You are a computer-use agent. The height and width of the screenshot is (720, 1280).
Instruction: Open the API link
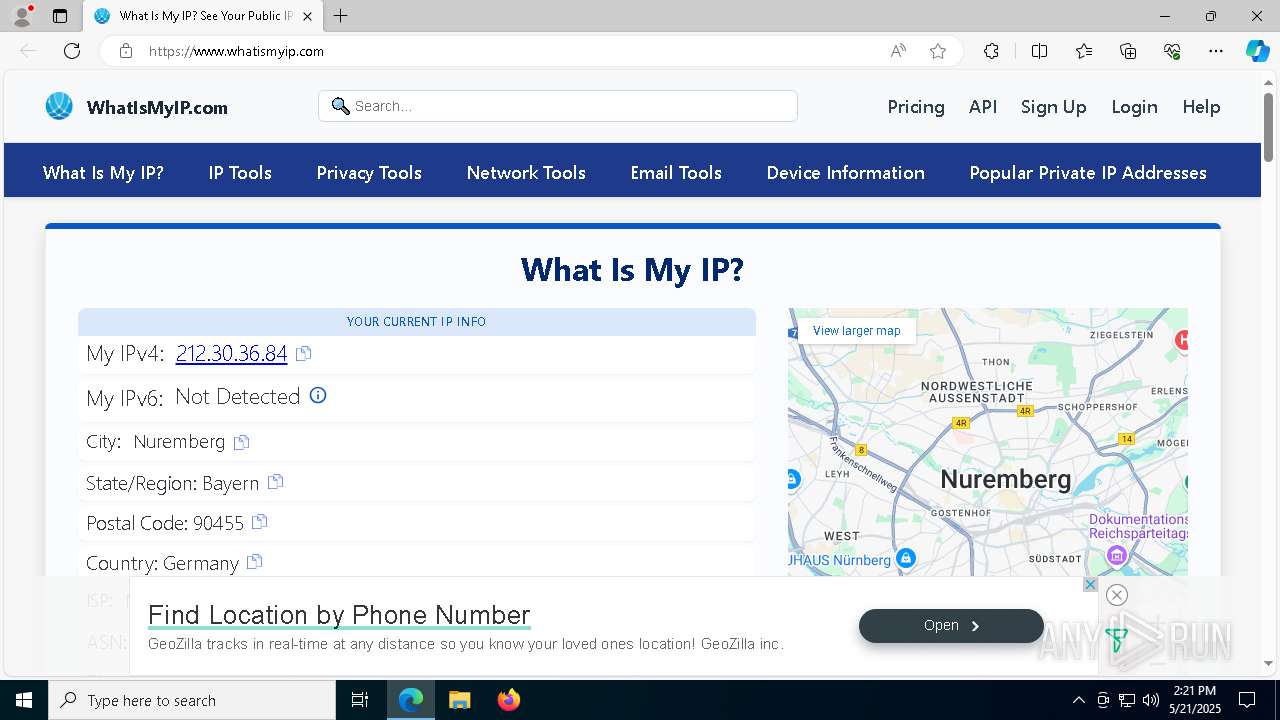[983, 107]
